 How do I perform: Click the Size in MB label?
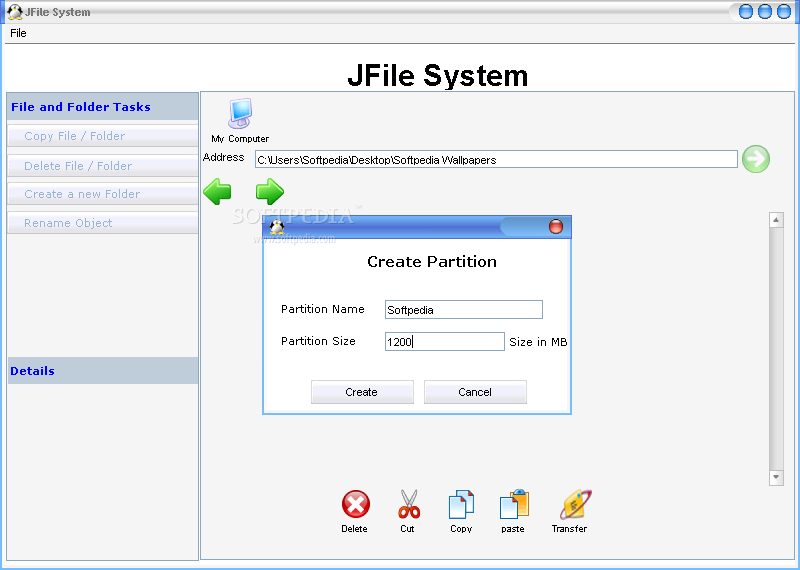(538, 342)
